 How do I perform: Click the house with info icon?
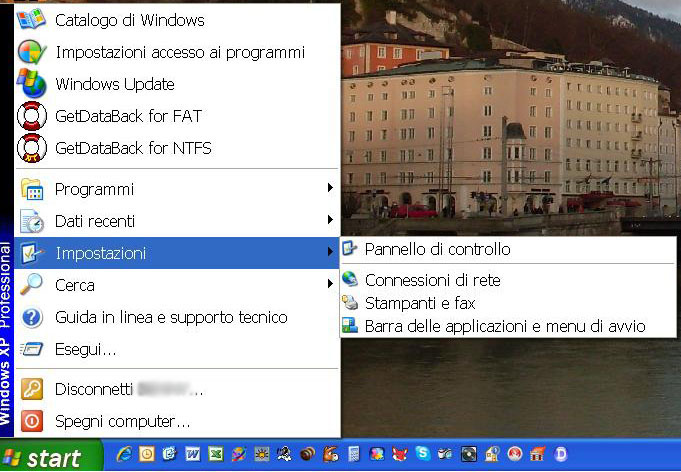[492, 455]
